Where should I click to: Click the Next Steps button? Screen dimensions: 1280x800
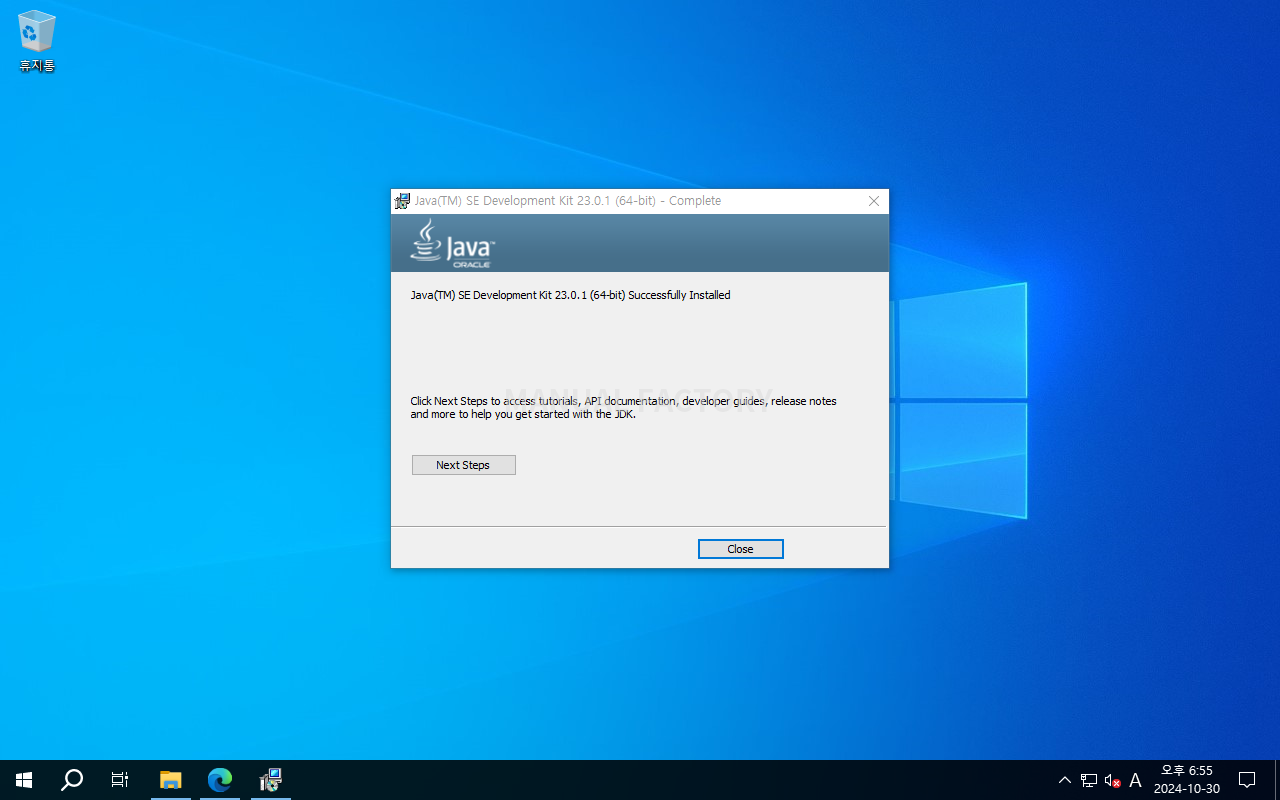pos(464,465)
